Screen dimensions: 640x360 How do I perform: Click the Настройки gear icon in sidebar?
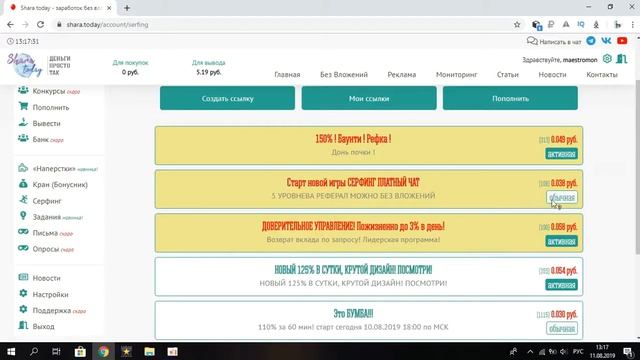23,293
